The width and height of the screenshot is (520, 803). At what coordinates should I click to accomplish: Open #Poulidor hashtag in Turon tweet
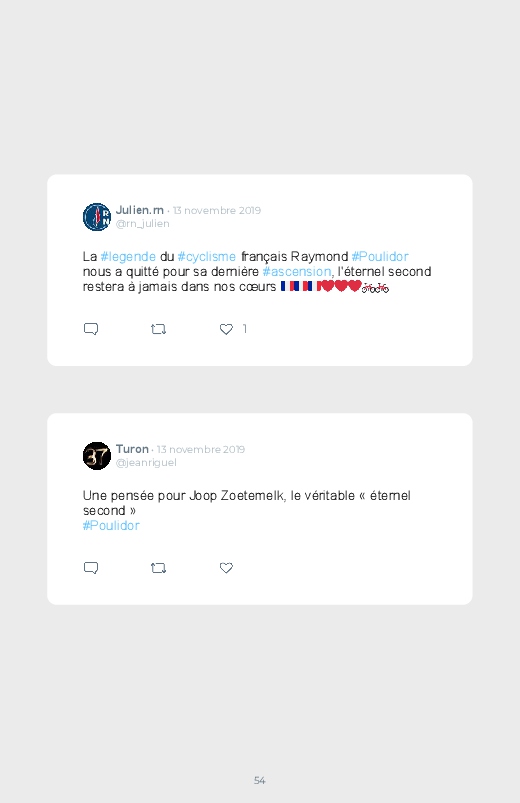111,525
